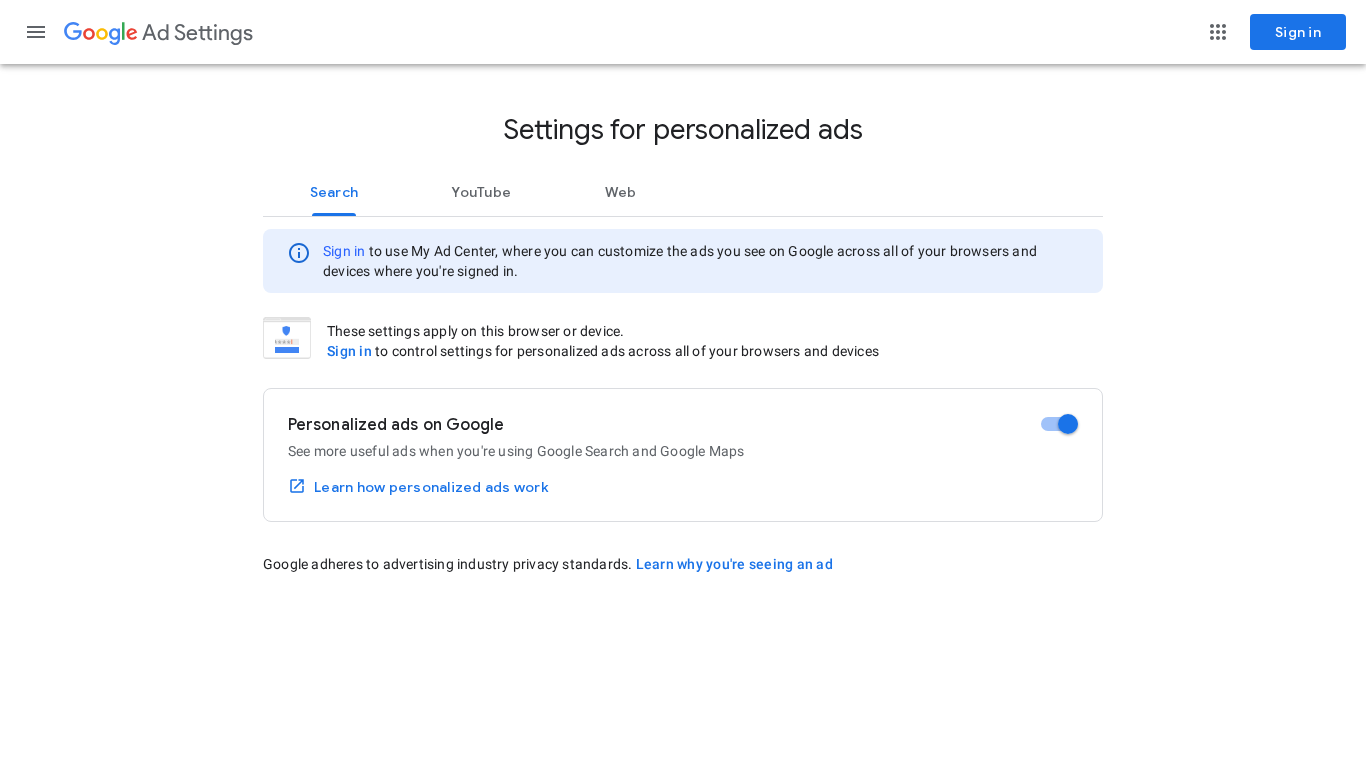
Task: Switch to the Search tab
Action: pyautogui.click(x=334, y=192)
